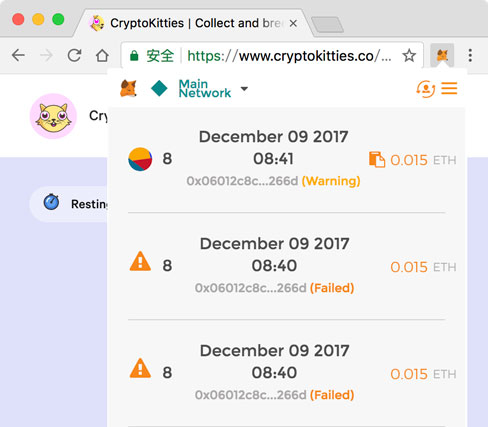Copy transaction hash of 08:41 transaction
The width and height of the screenshot is (488, 427).
[x=377, y=159]
